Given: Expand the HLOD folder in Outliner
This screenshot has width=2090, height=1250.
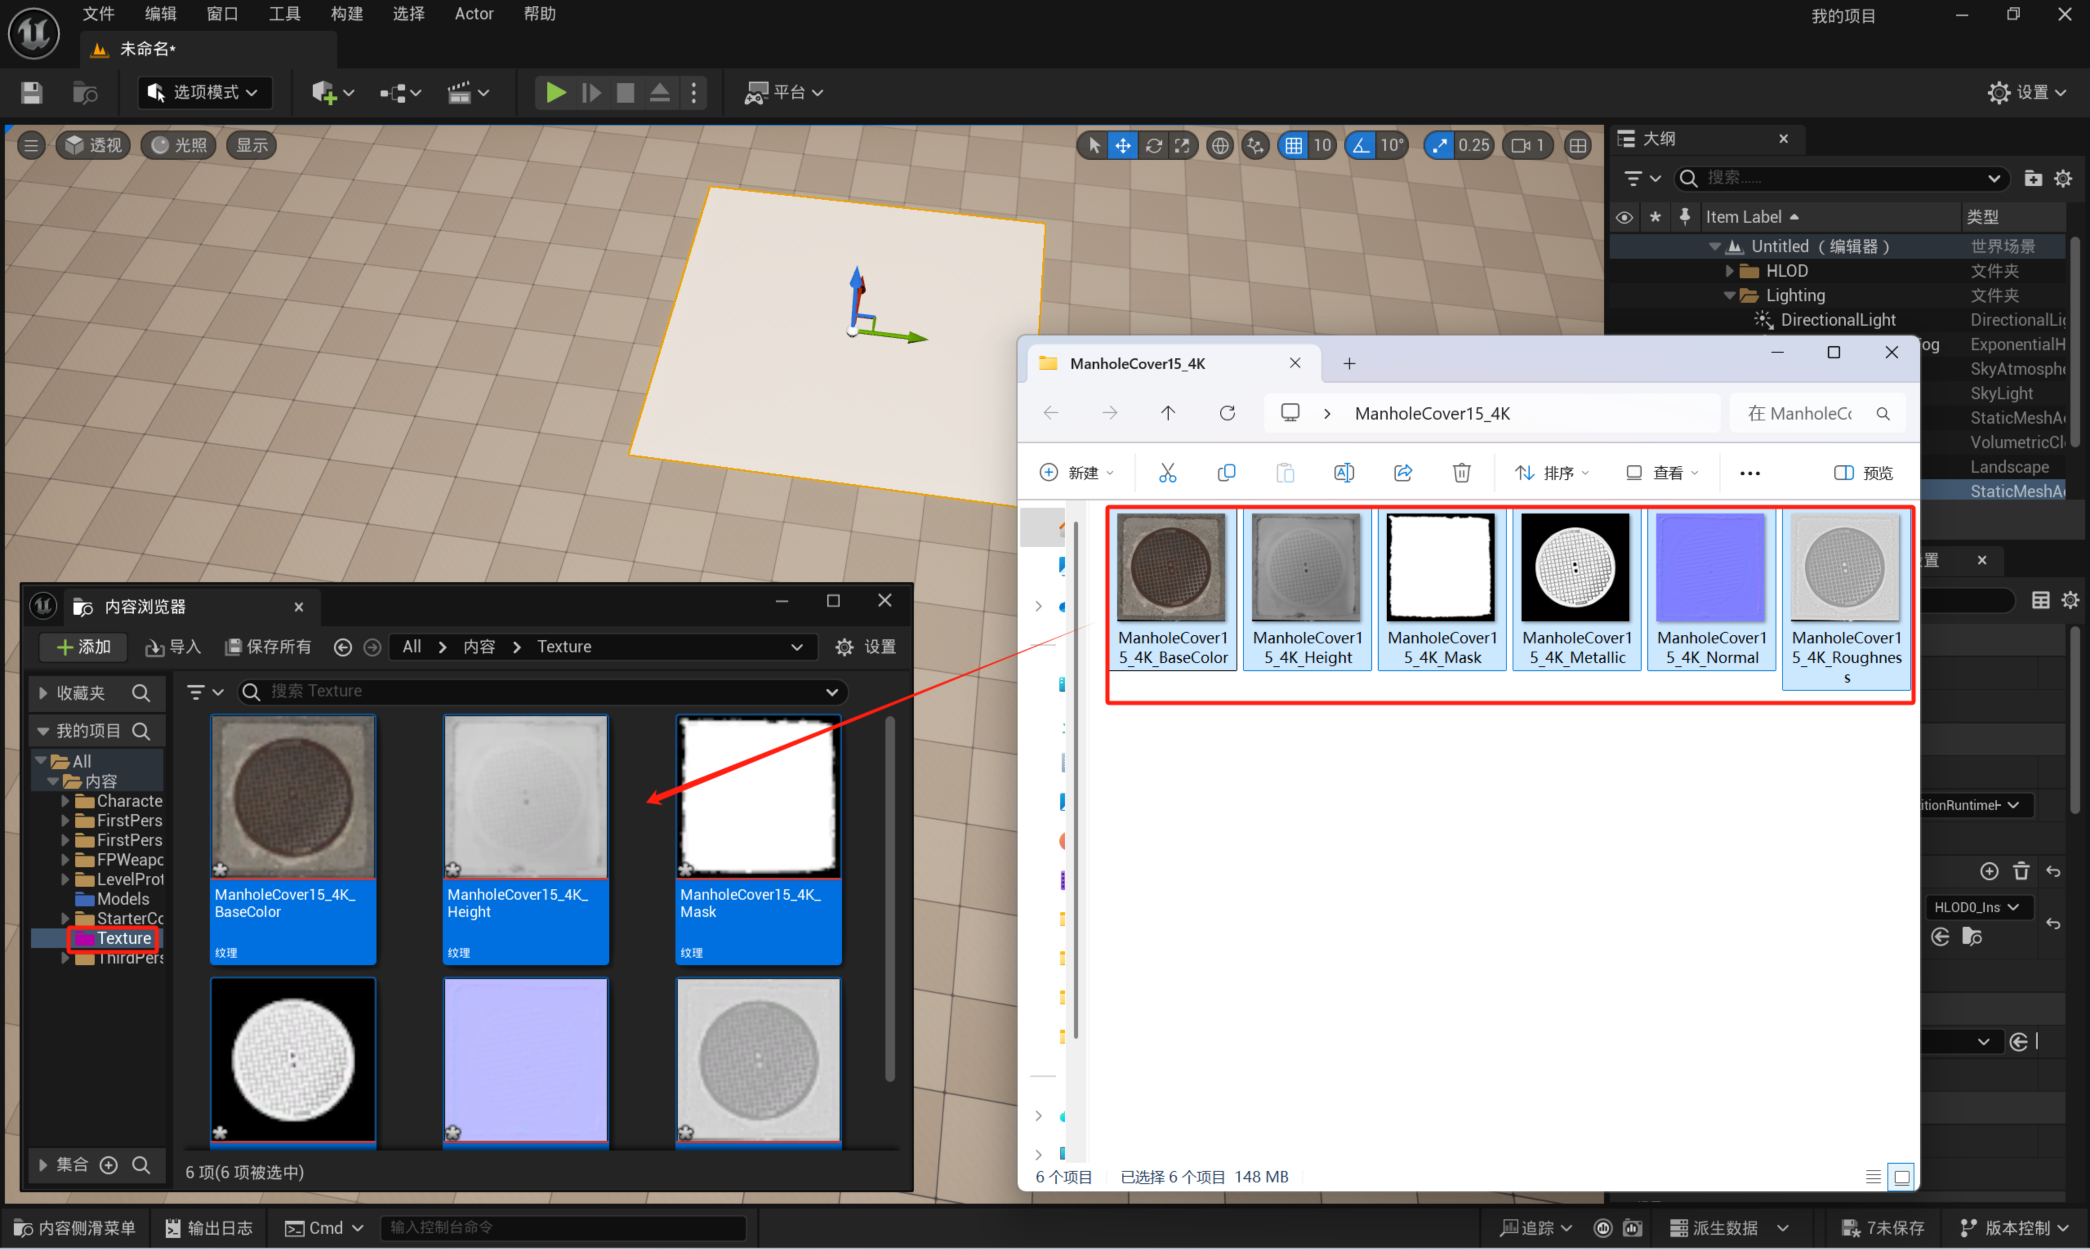Looking at the screenshot, I should tap(1730, 271).
